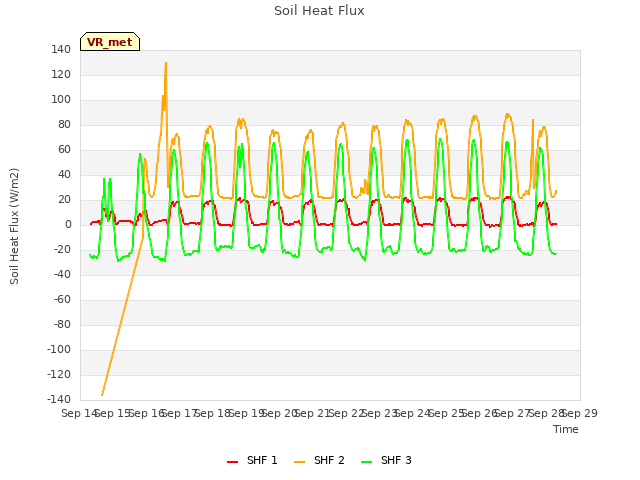The width and height of the screenshot is (640, 480).
Task: Click the VR_met annotation label
Action: pos(110,42)
